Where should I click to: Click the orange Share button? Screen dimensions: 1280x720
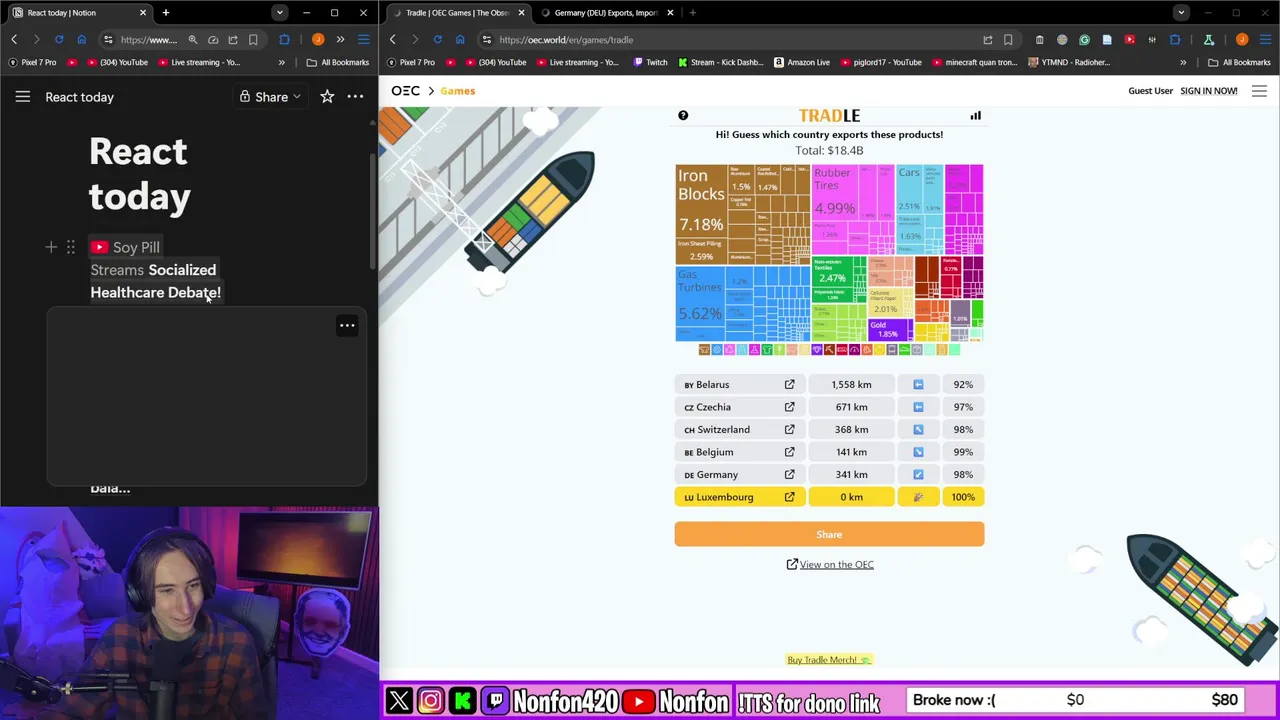click(829, 534)
